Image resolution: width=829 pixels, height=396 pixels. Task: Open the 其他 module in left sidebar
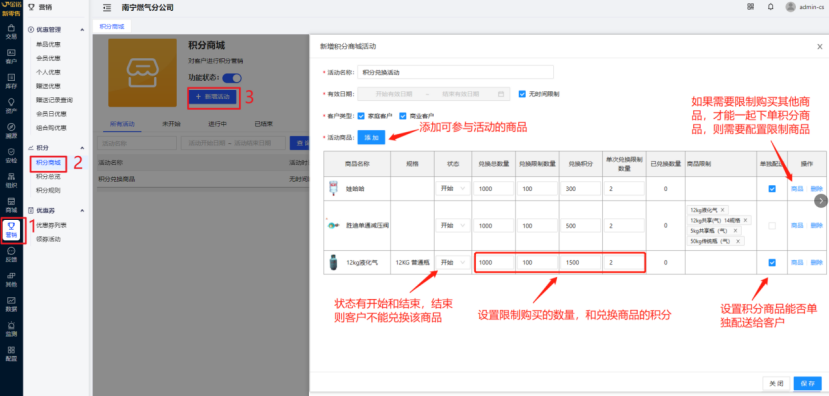point(11,279)
